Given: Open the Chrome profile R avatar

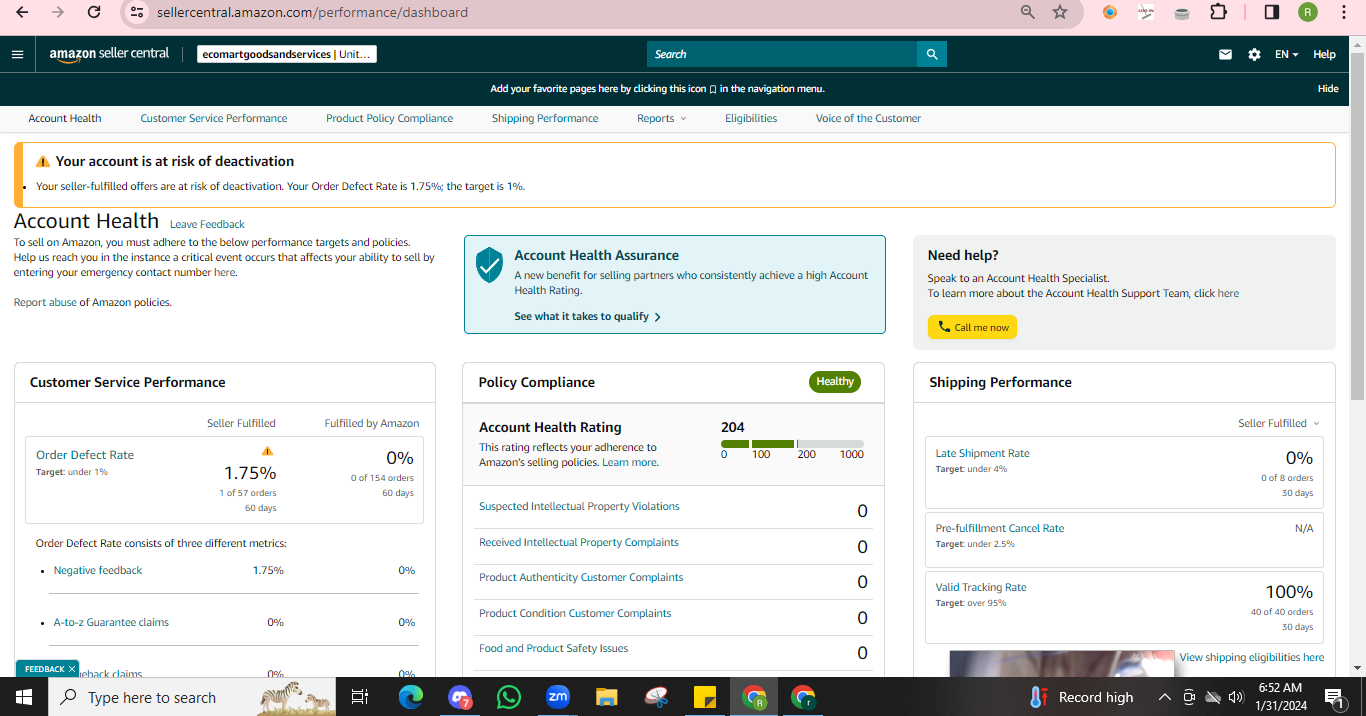Looking at the screenshot, I should coord(1308,12).
